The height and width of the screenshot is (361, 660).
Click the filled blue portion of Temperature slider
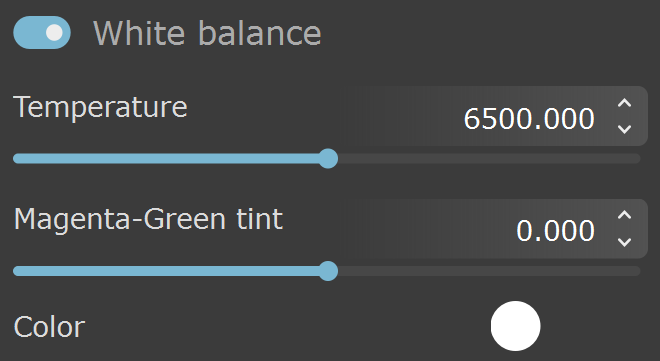pyautogui.click(x=166, y=159)
